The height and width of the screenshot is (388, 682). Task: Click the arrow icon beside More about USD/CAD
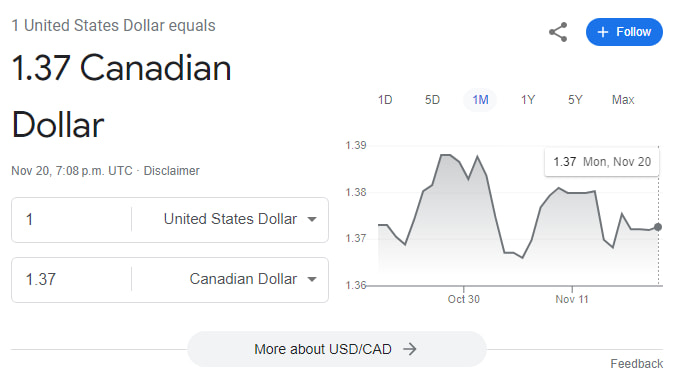coord(409,349)
